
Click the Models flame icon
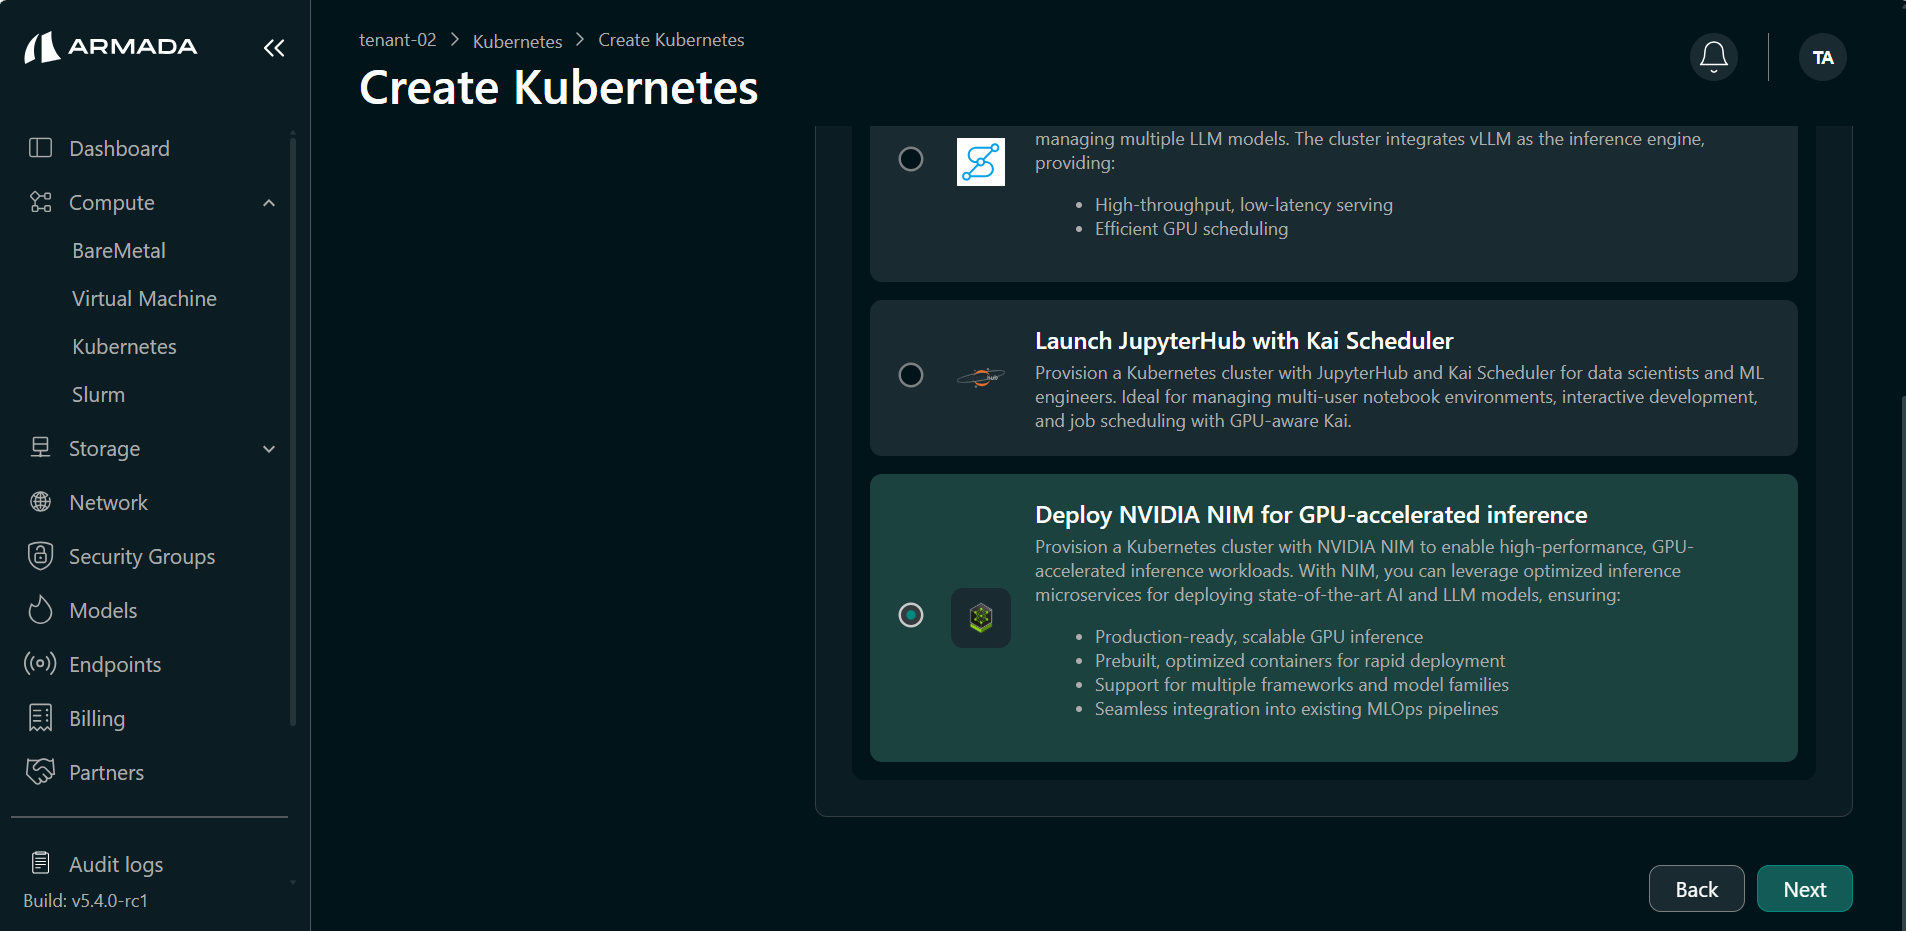pyautogui.click(x=40, y=610)
